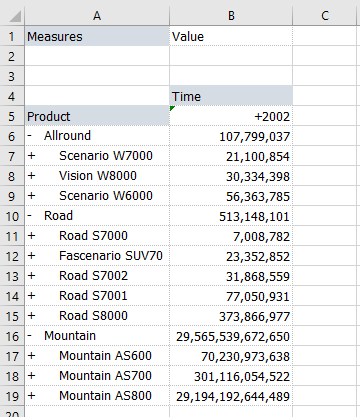This screenshot has height=417, width=360.
Task: Expand the Road S7002 row
Action: click(31, 276)
